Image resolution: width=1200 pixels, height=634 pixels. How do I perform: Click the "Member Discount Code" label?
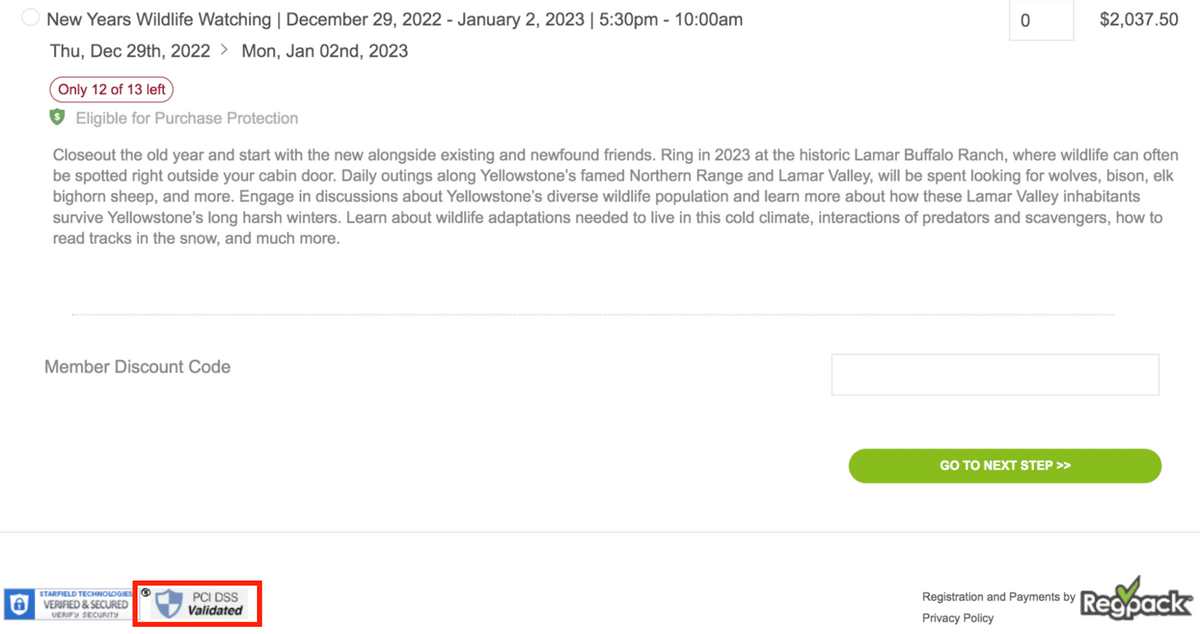click(x=138, y=367)
